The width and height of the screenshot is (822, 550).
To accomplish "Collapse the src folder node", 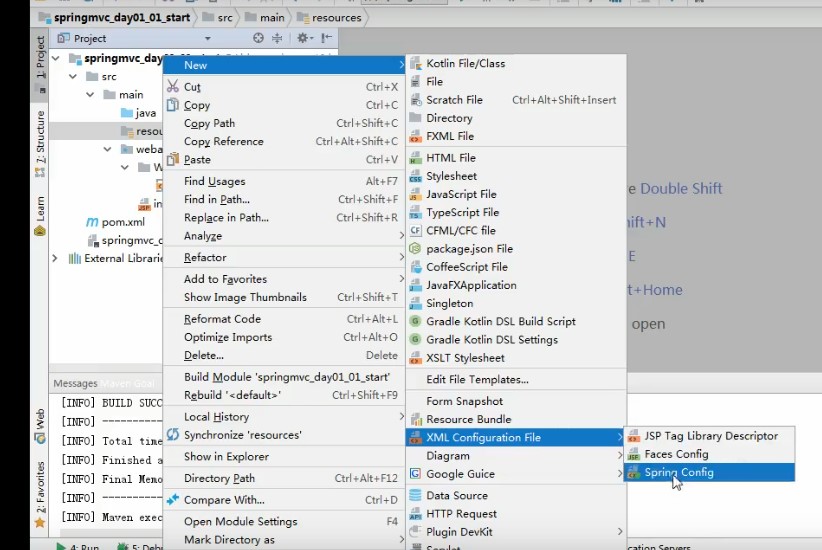I will tap(73, 77).
